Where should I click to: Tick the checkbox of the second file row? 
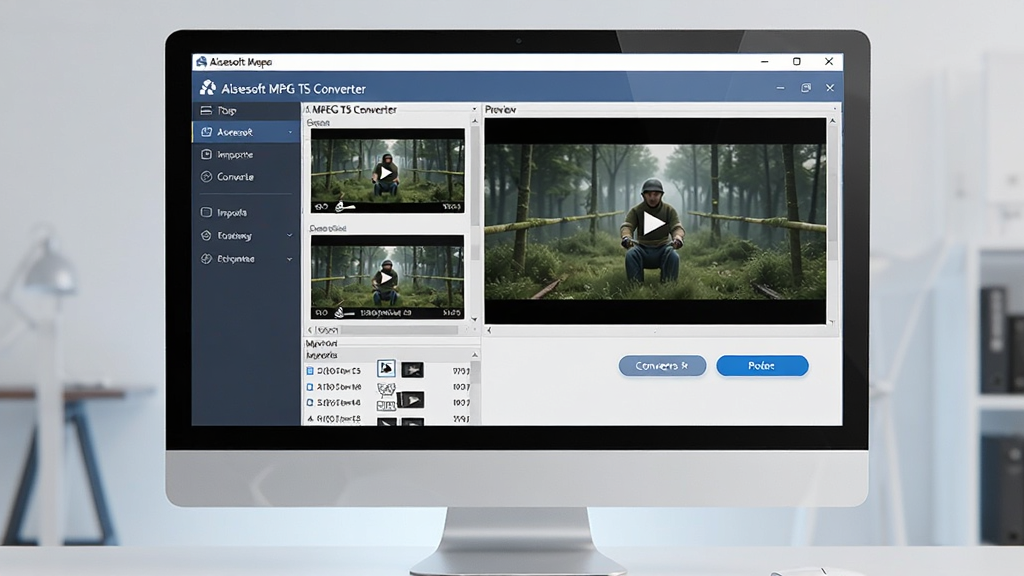(310, 387)
